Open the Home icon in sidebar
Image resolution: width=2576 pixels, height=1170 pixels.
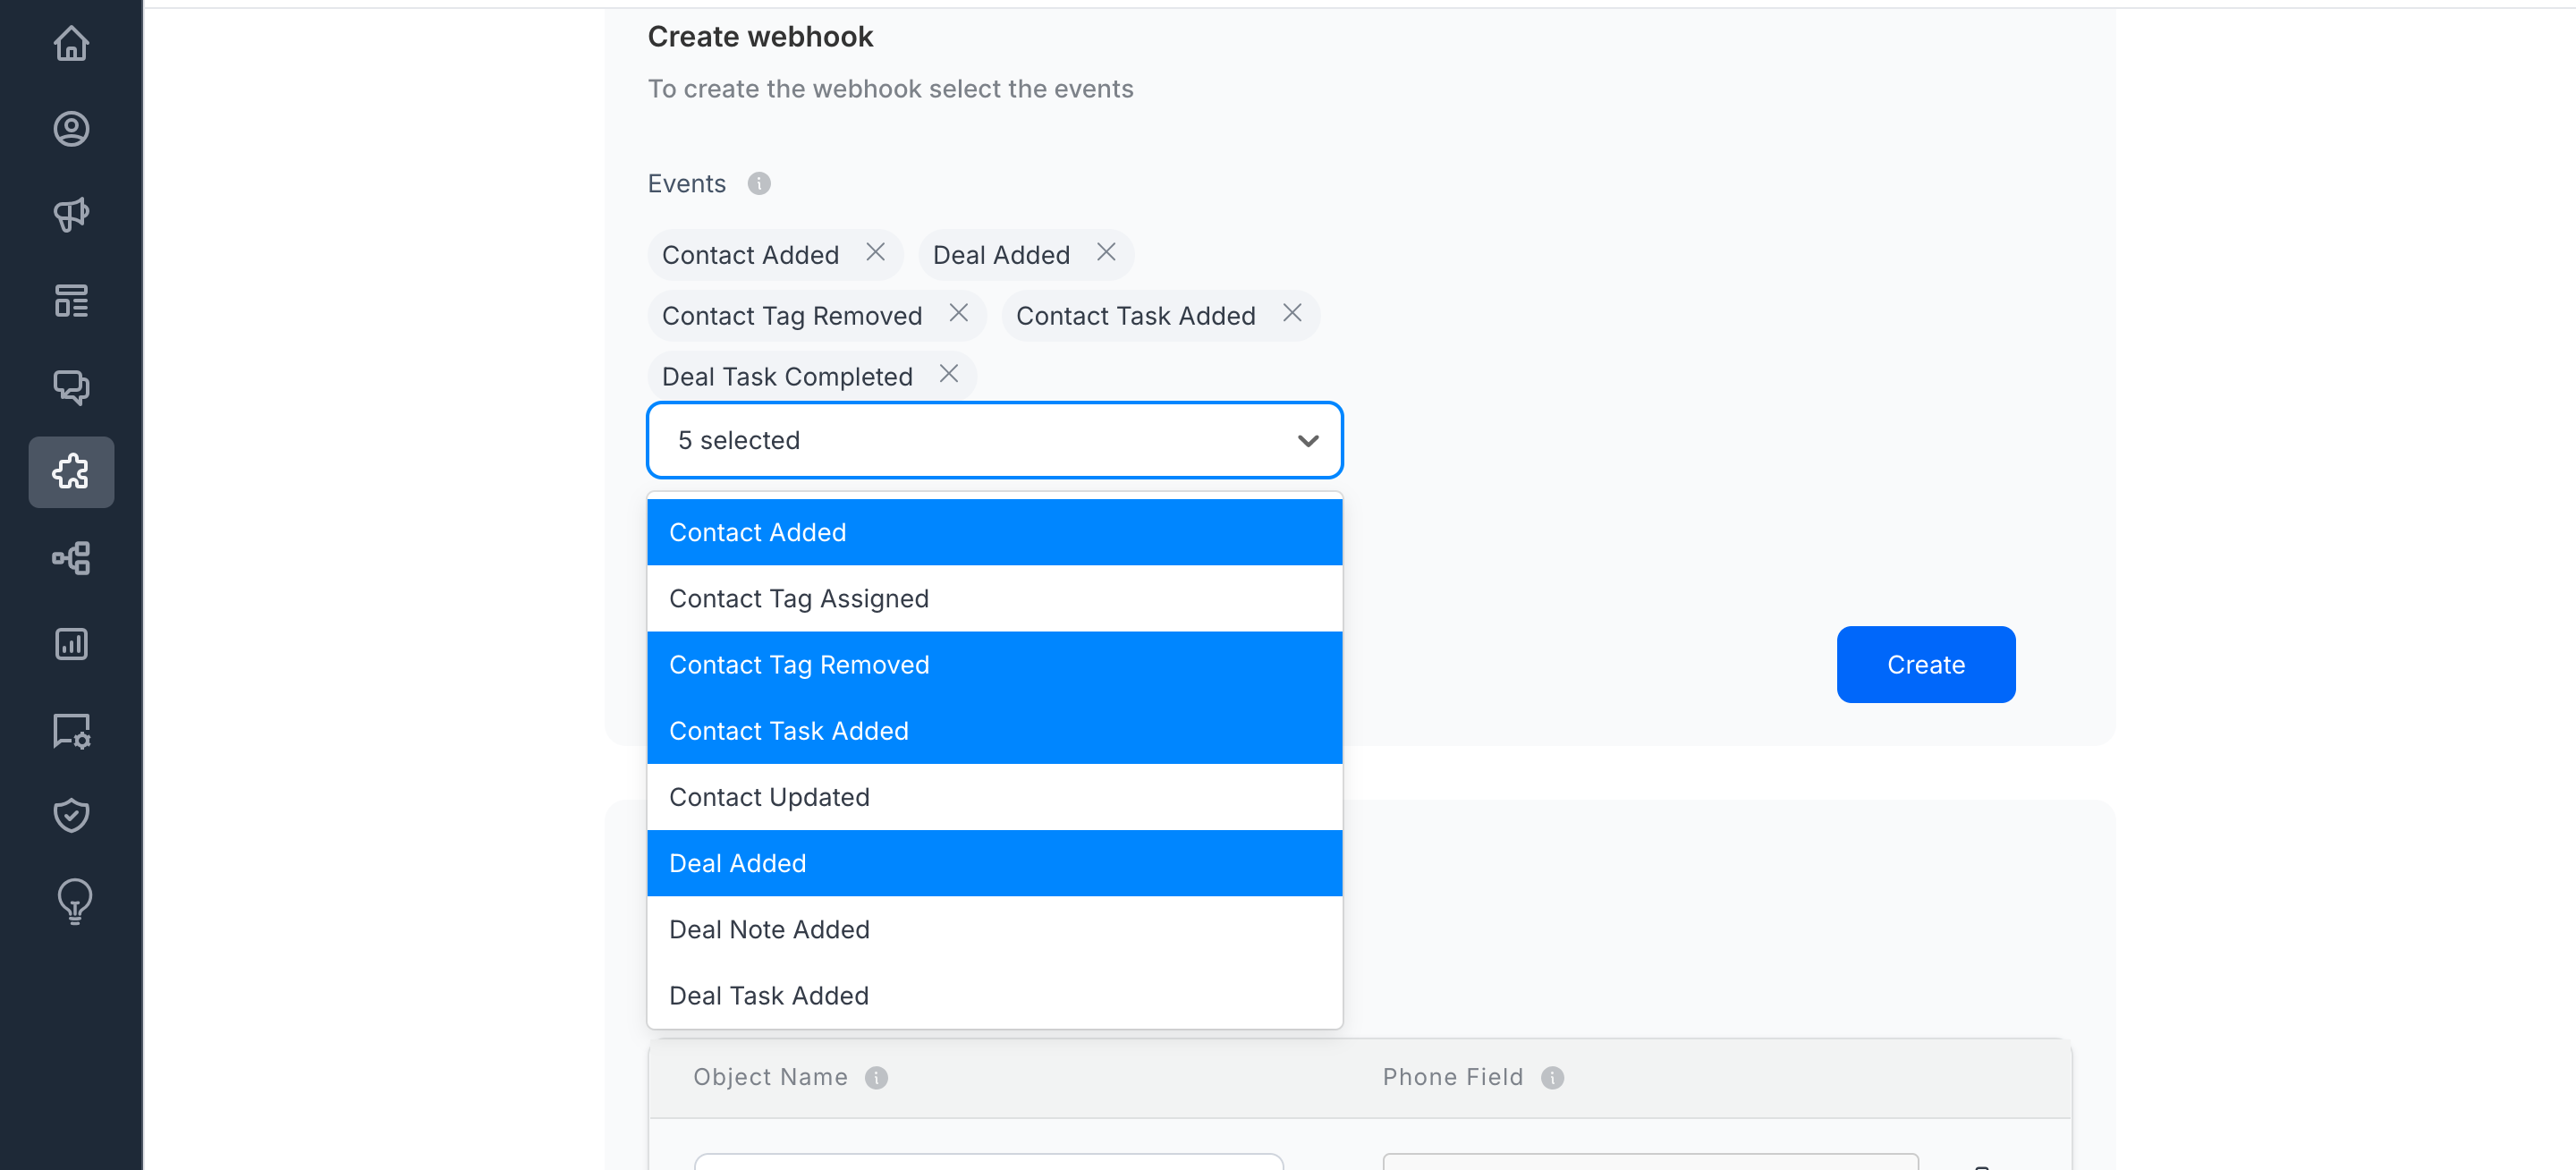tap(71, 43)
